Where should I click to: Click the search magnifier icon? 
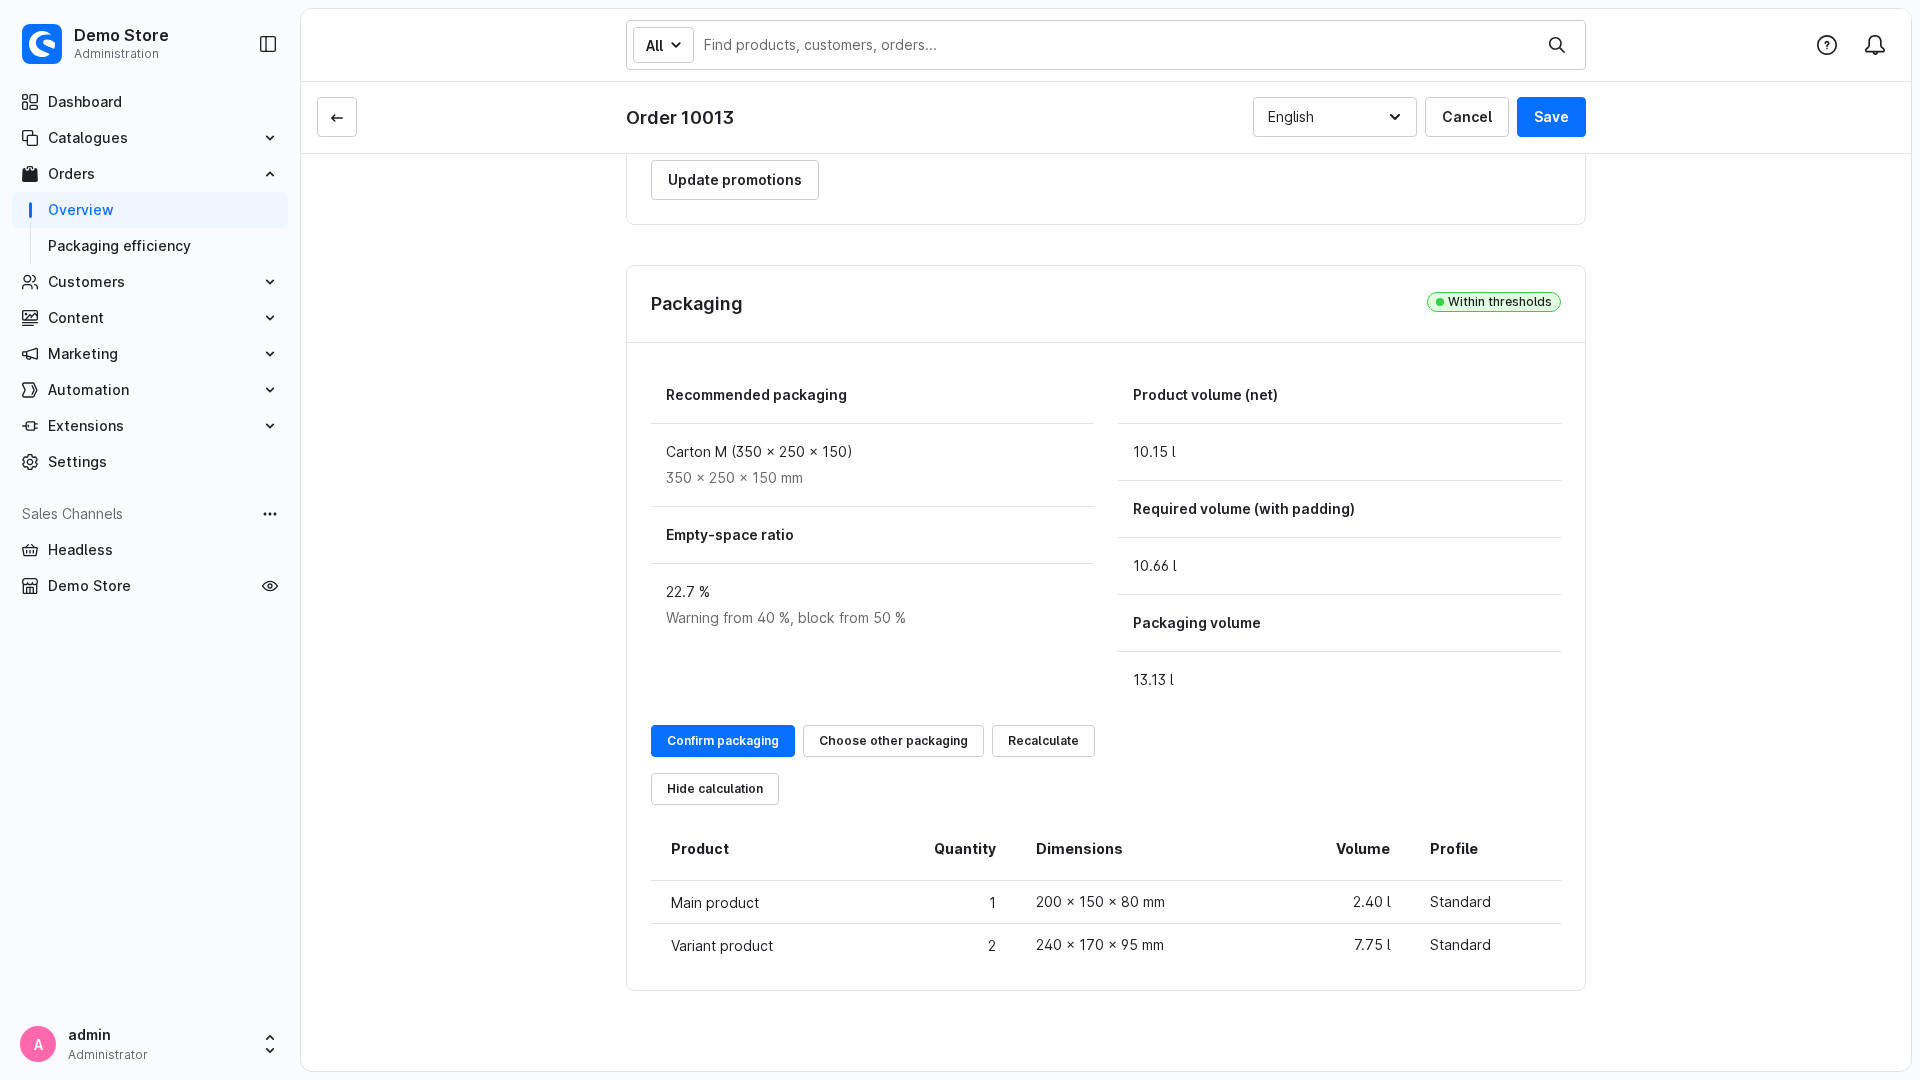(1557, 45)
